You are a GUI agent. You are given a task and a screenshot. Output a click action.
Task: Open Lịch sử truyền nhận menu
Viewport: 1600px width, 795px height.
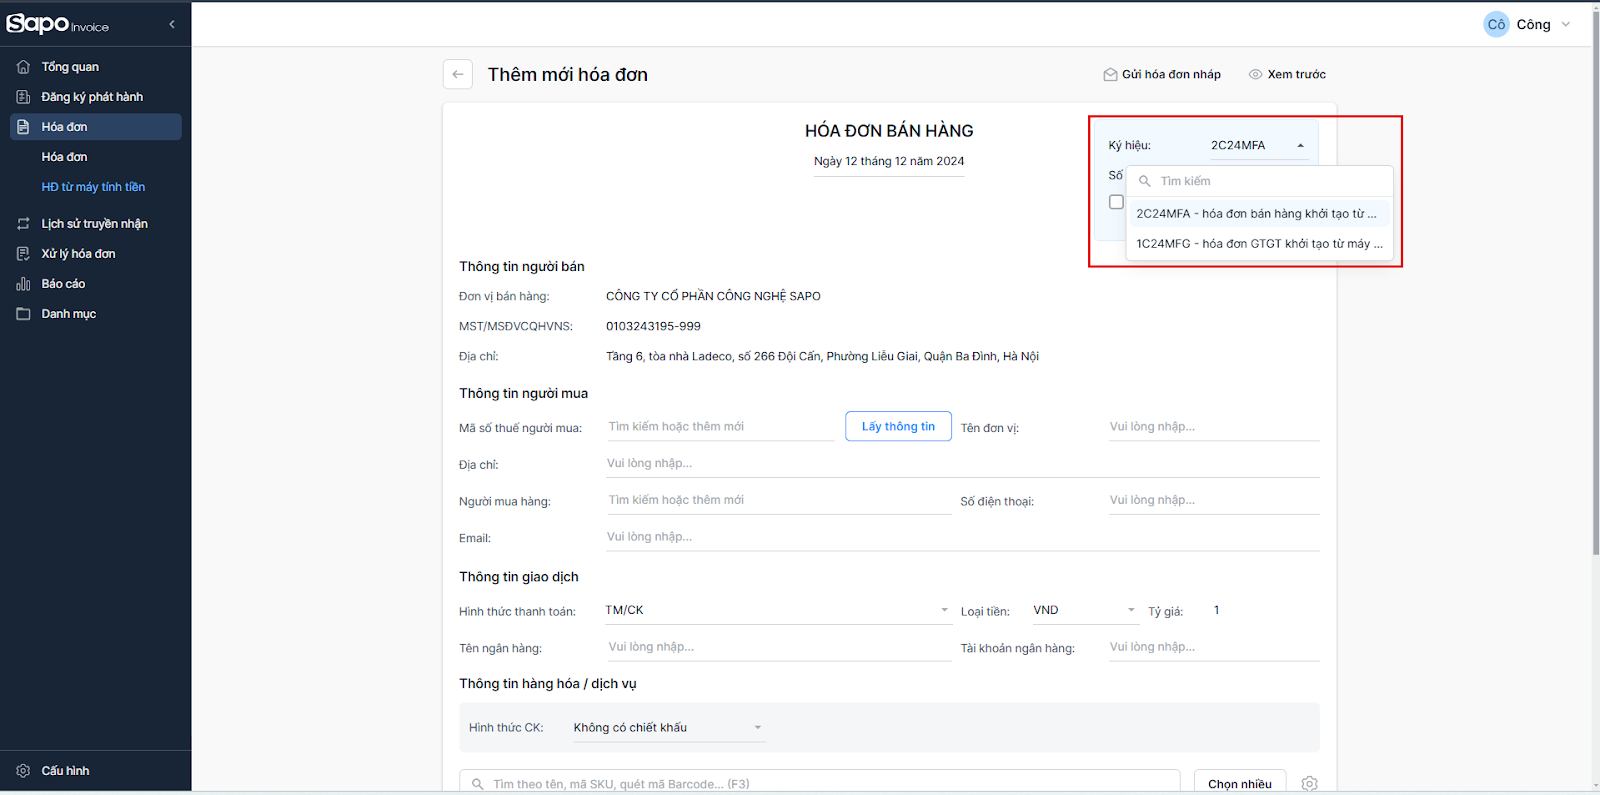(x=96, y=224)
